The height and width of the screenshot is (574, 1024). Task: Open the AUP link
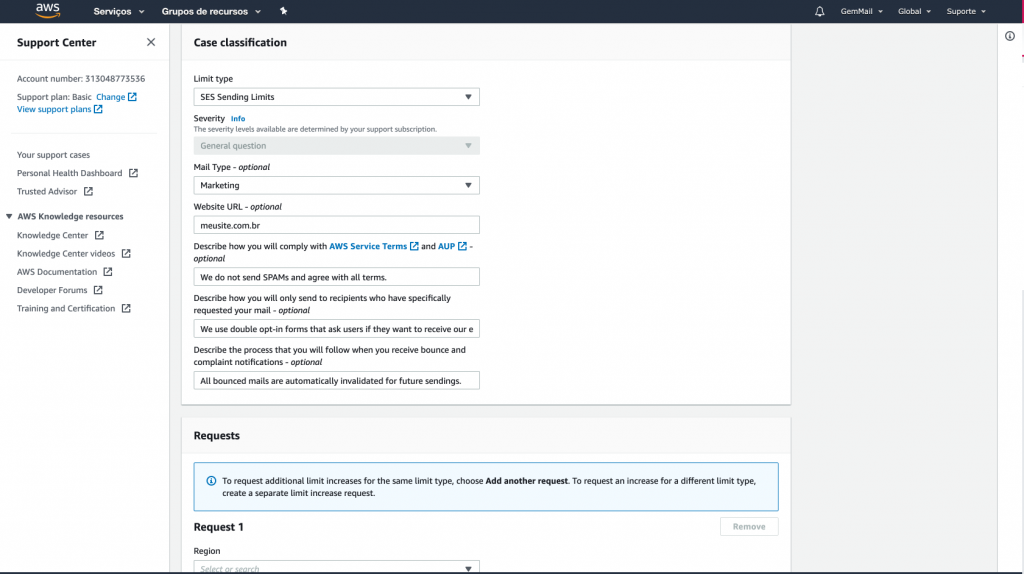[x=446, y=246]
